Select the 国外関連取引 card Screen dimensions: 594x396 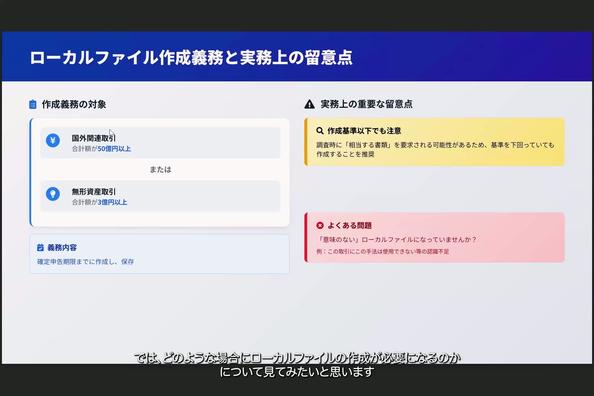pyautogui.click(x=160, y=142)
